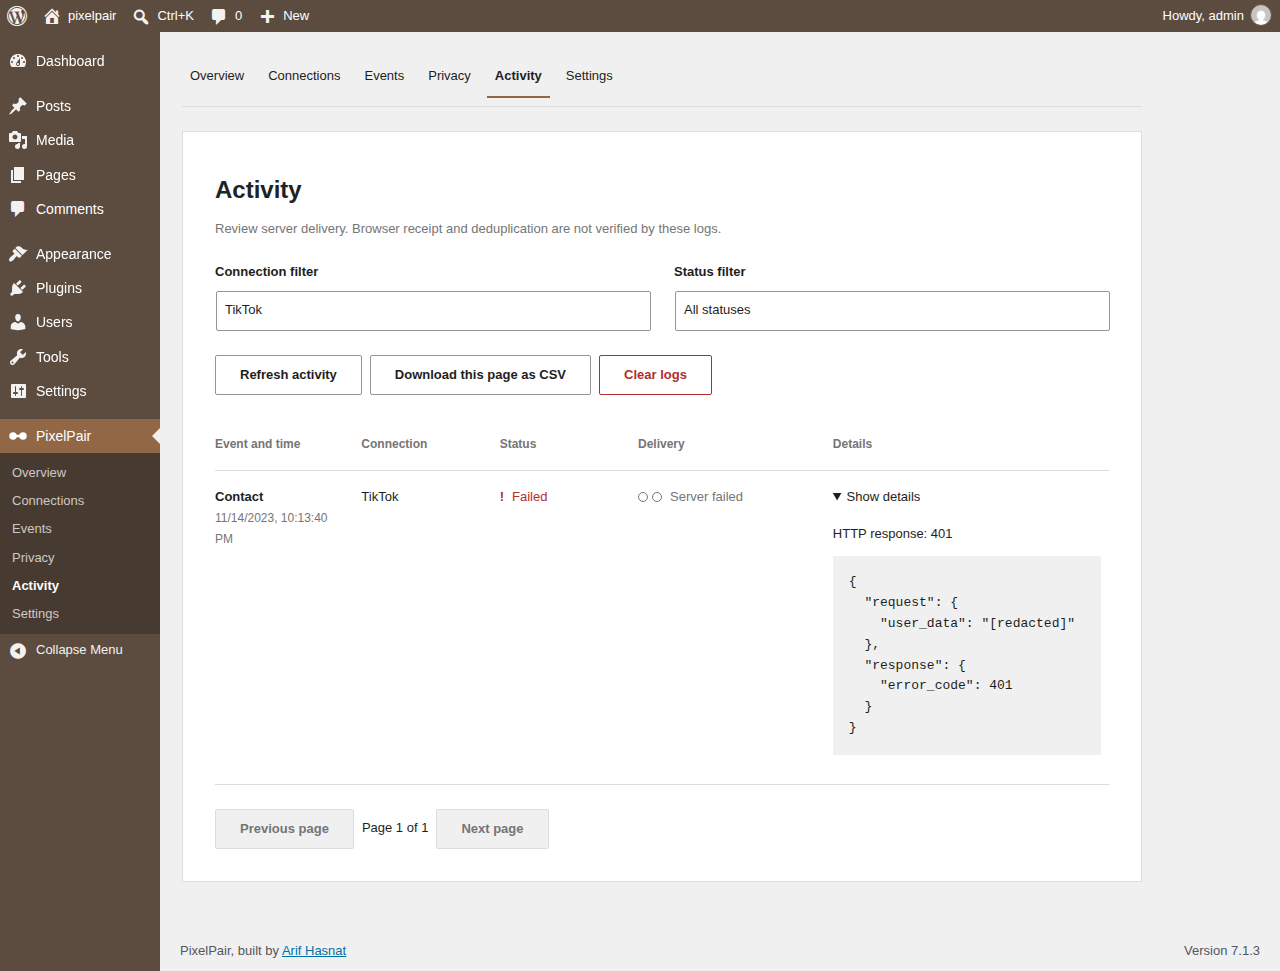The height and width of the screenshot is (971, 1280).
Task: Click the Refresh activity button
Action: pyautogui.click(x=288, y=375)
